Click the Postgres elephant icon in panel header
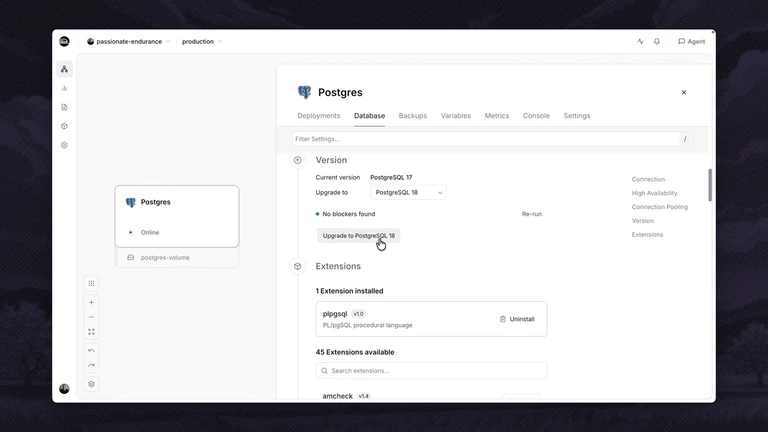Screen dimensions: 768x432 tap(304, 92)
